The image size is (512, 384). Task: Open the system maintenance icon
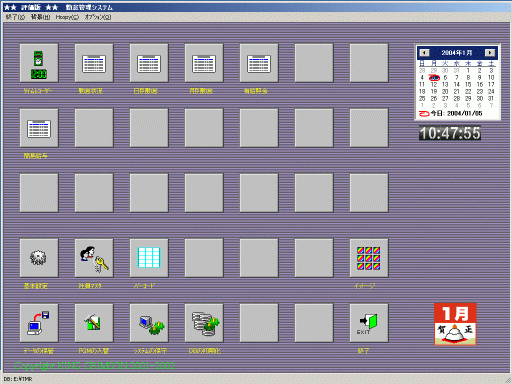click(149, 323)
